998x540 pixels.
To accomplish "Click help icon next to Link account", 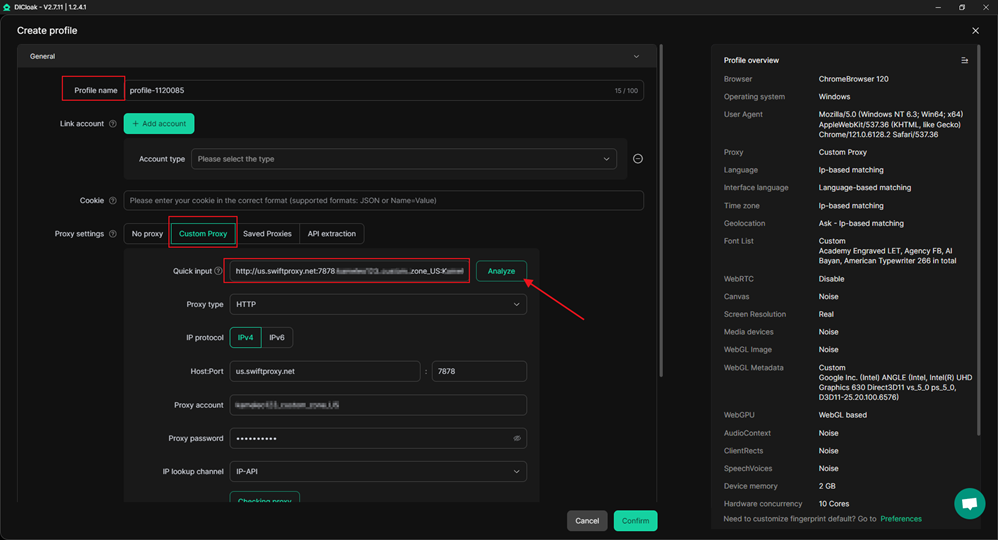I will pyautogui.click(x=113, y=124).
